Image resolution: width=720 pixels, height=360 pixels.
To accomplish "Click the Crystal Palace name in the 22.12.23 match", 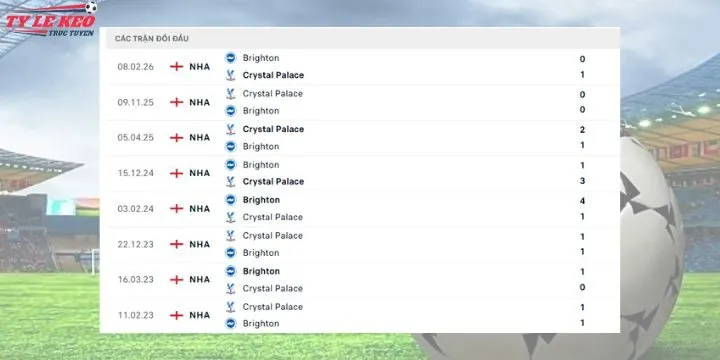I will (x=273, y=236).
